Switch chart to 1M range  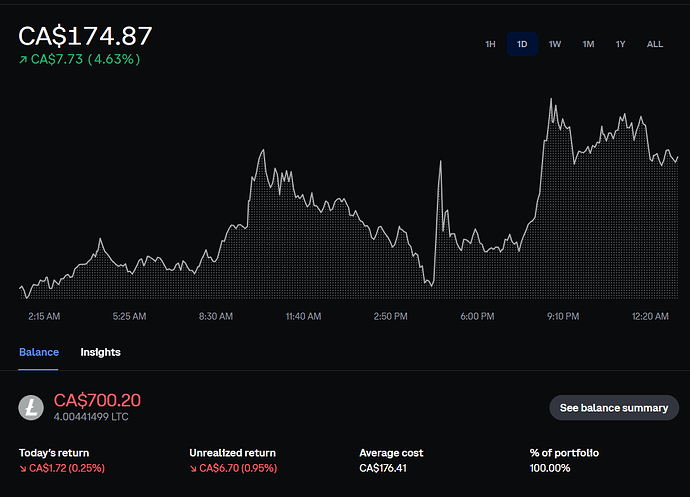click(x=588, y=44)
